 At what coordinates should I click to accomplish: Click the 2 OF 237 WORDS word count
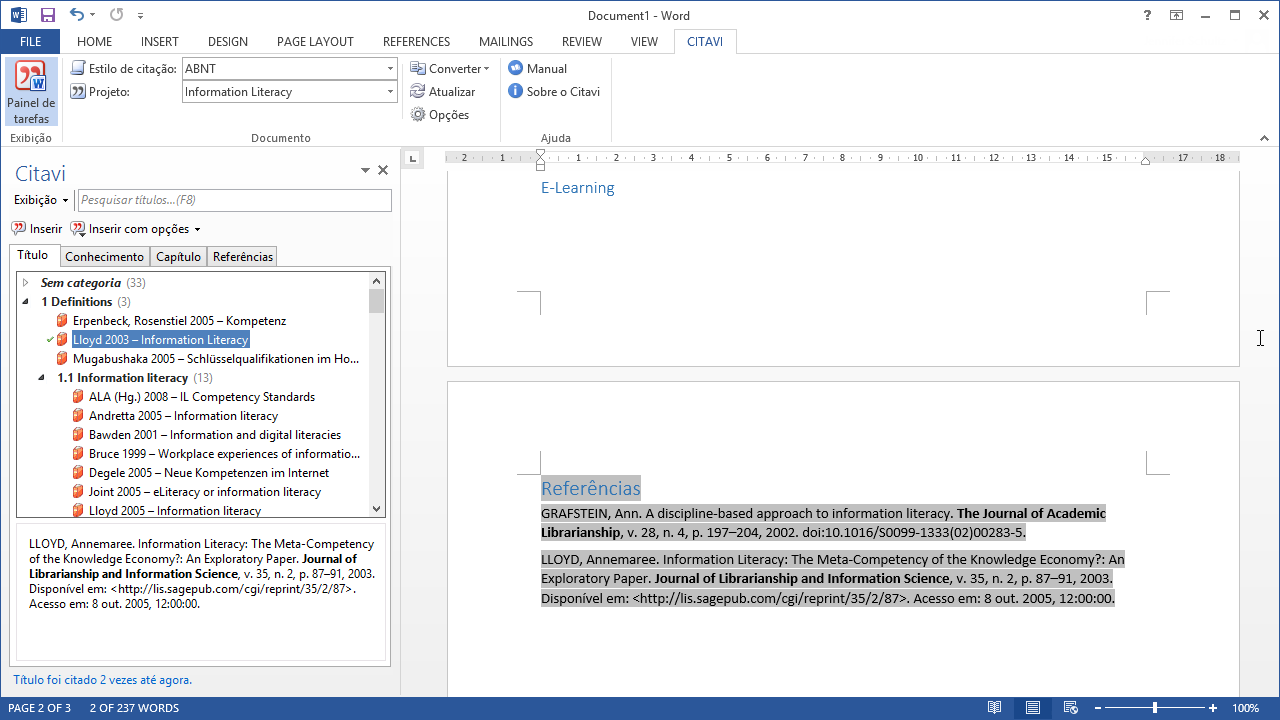click(134, 708)
